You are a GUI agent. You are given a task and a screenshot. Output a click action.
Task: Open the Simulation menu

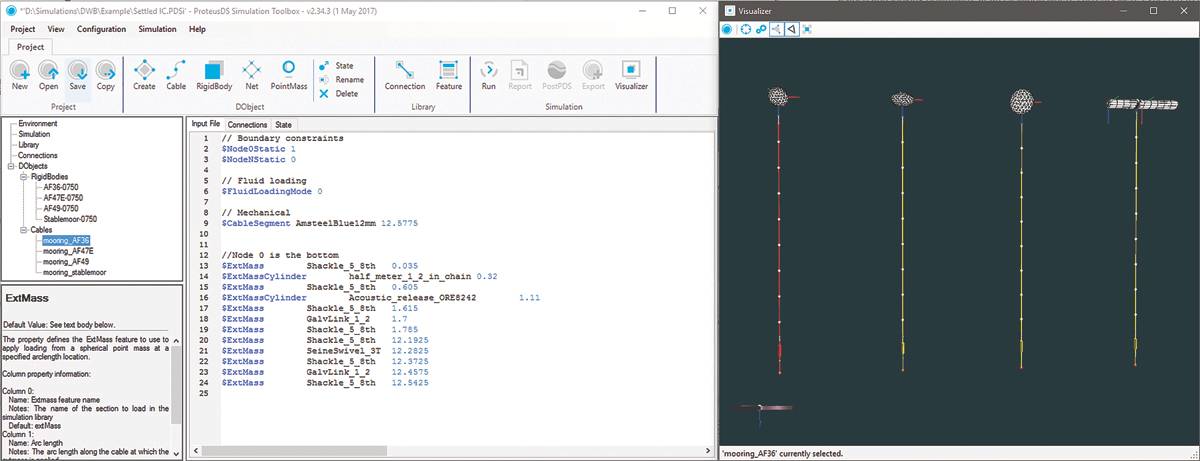[157, 29]
